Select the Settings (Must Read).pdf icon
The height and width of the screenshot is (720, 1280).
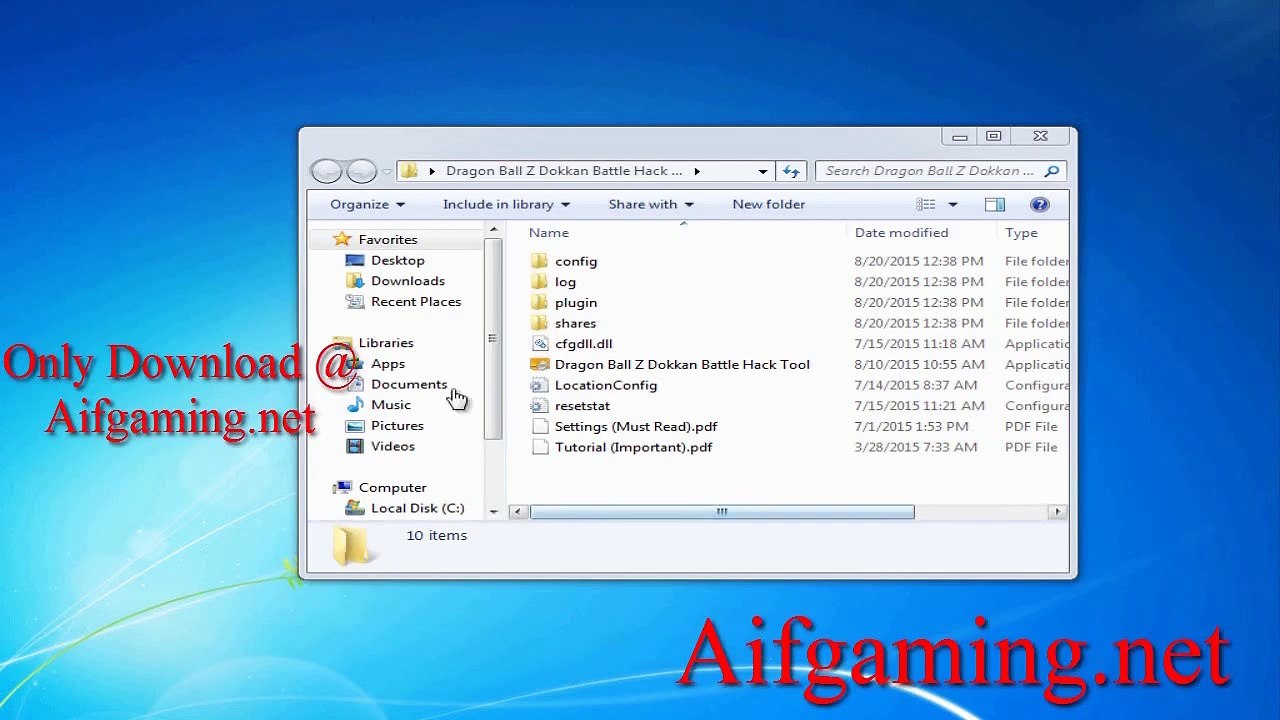click(x=540, y=426)
